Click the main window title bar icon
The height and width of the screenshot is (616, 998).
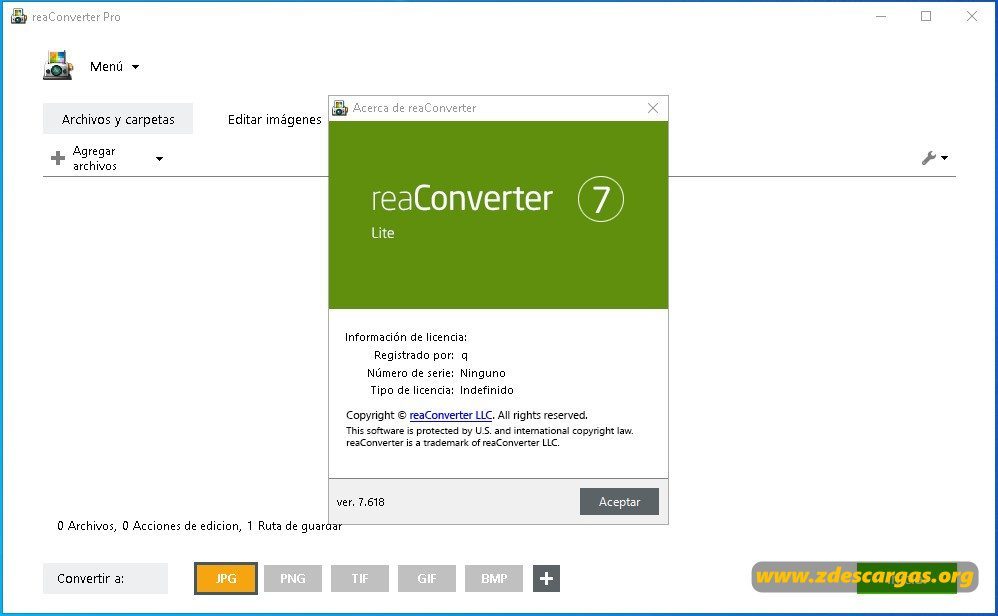tap(19, 17)
